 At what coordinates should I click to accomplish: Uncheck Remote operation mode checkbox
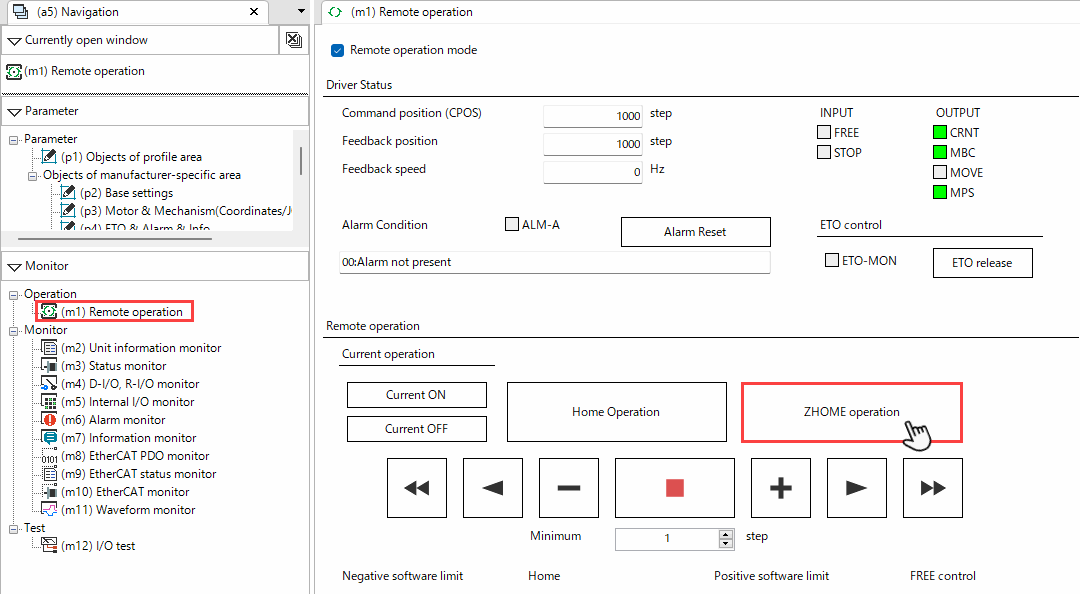coord(338,50)
